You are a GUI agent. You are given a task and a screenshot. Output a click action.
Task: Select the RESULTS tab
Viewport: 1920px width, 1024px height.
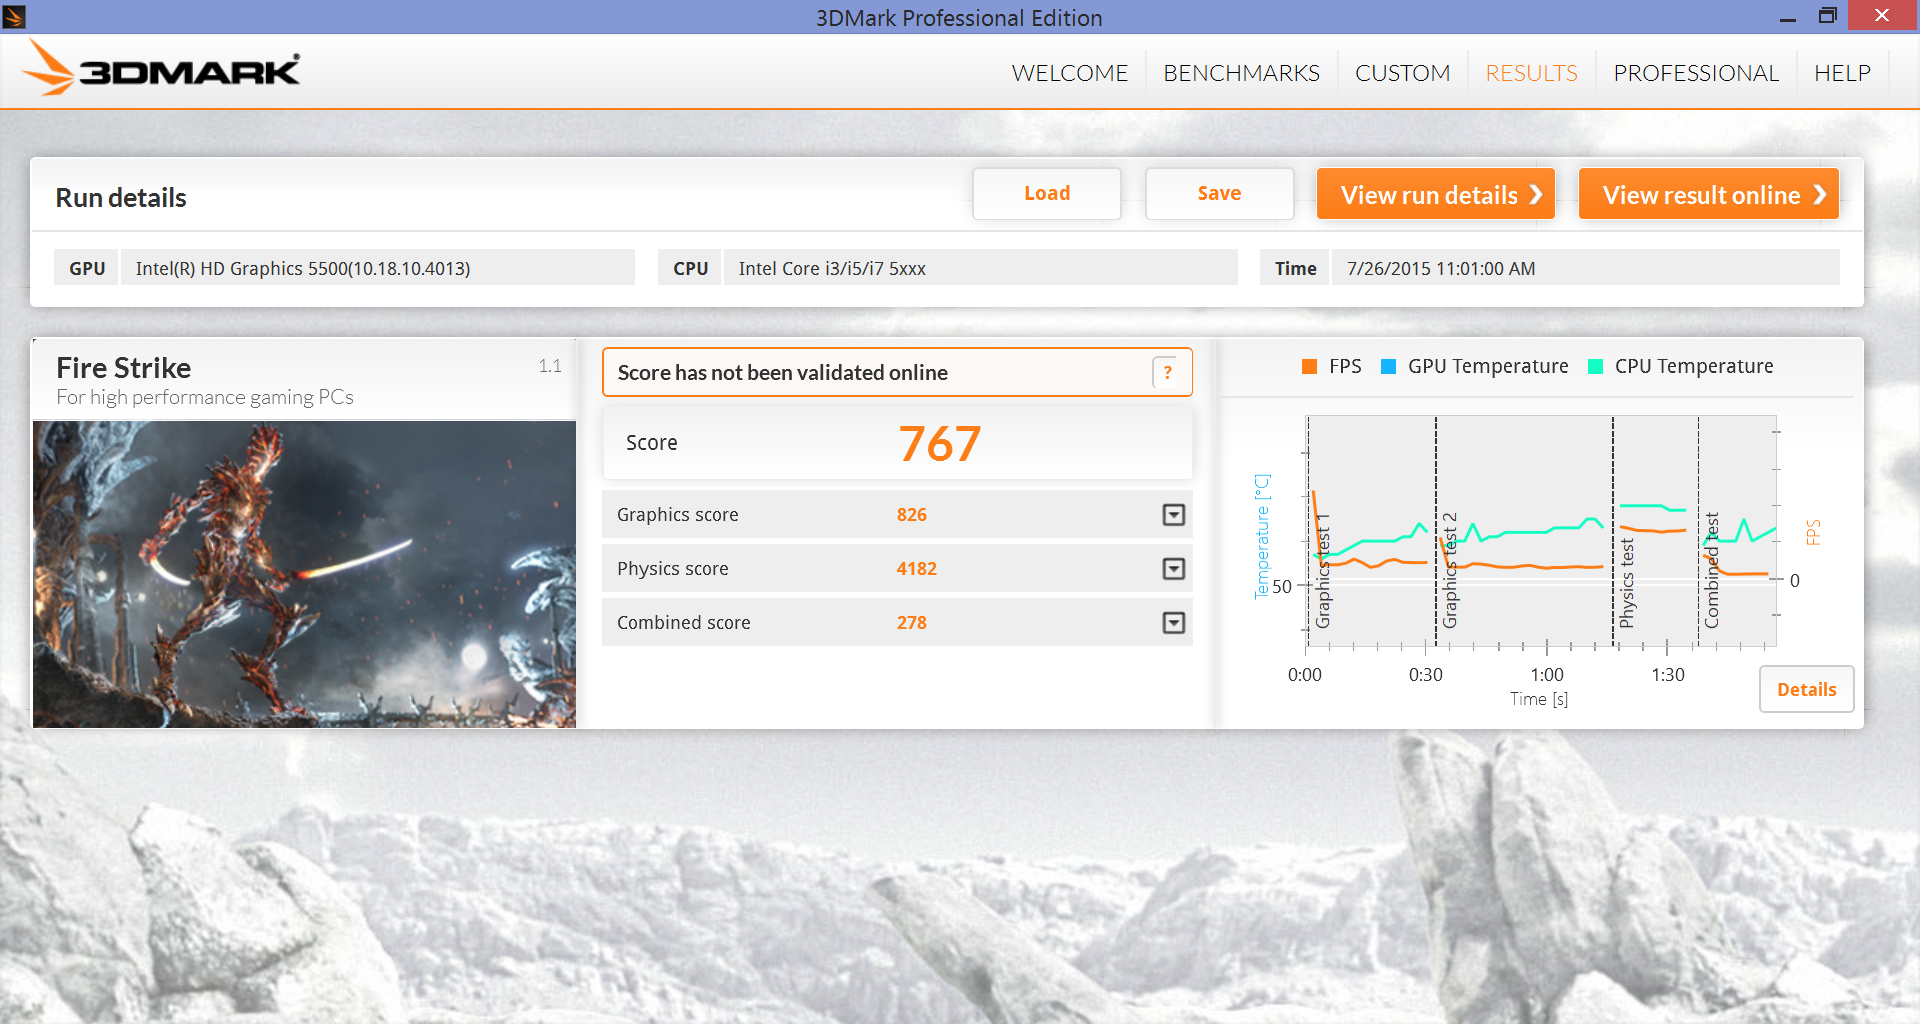1531,73
